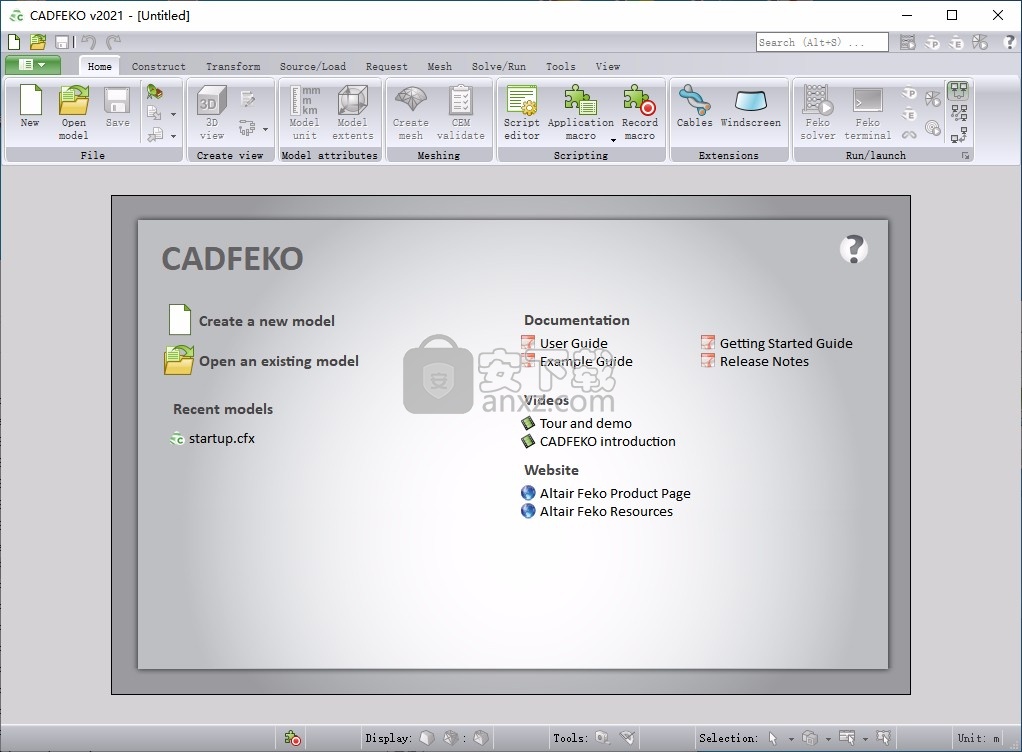1022x752 pixels.
Task: Expand the tree layout dropdown in Create view
Action: click(265, 129)
